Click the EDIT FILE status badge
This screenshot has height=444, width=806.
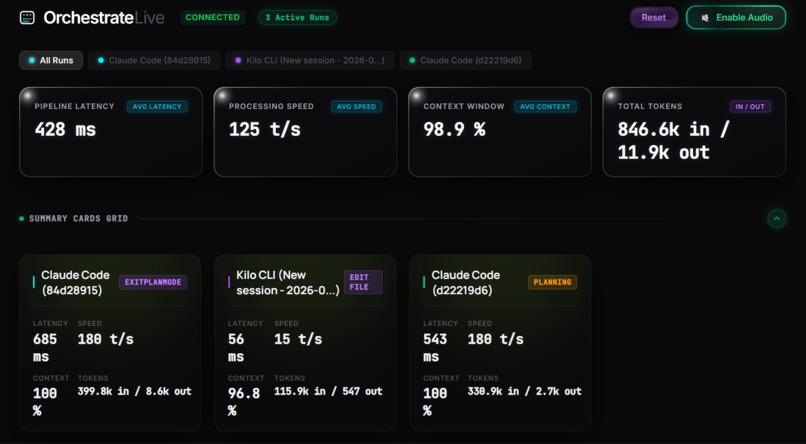click(363, 282)
